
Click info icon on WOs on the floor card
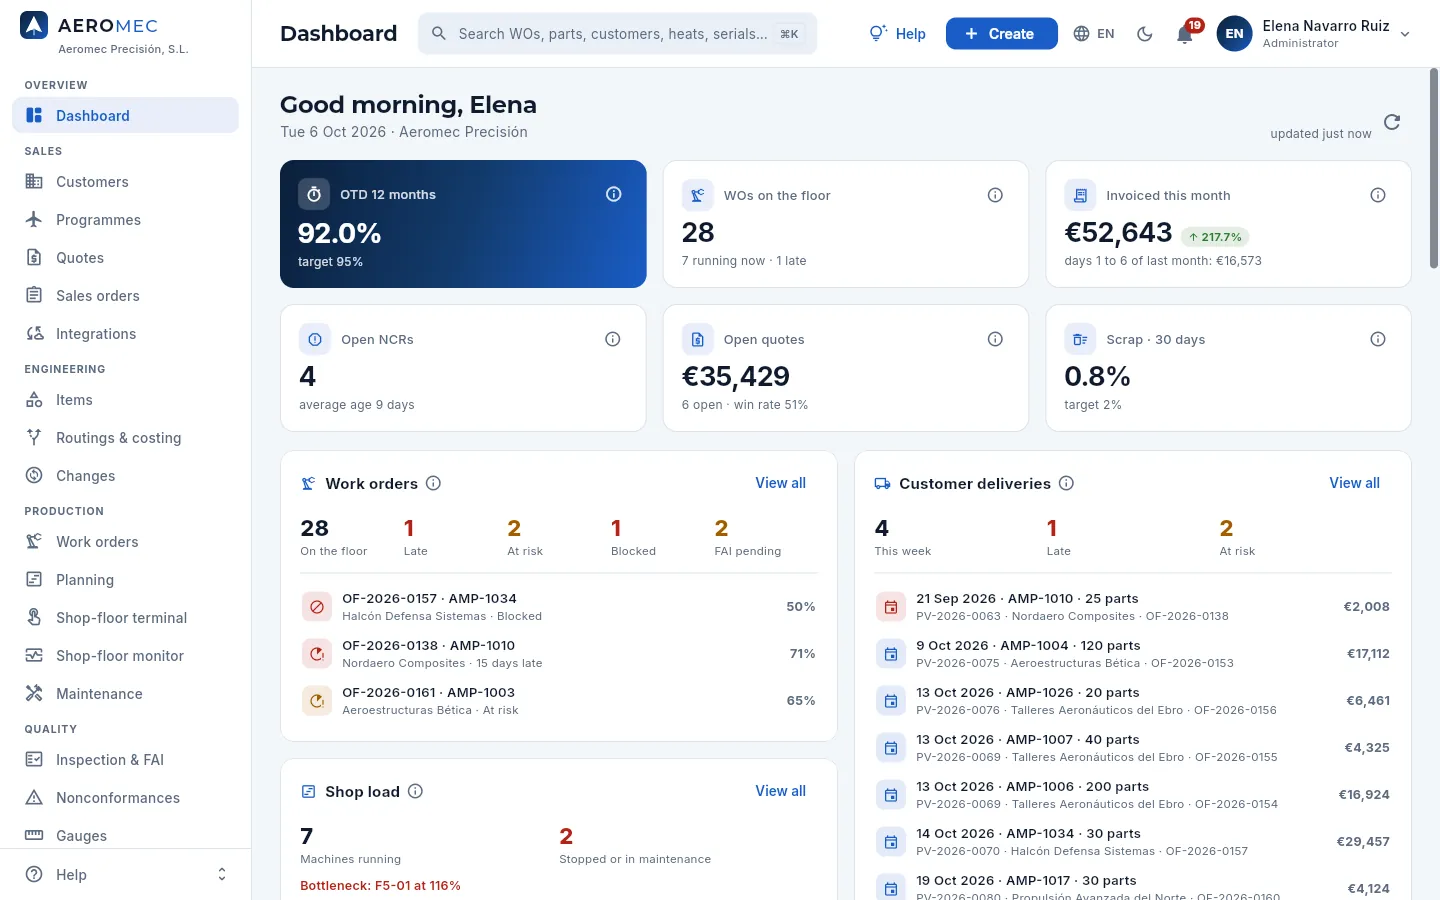pos(995,195)
